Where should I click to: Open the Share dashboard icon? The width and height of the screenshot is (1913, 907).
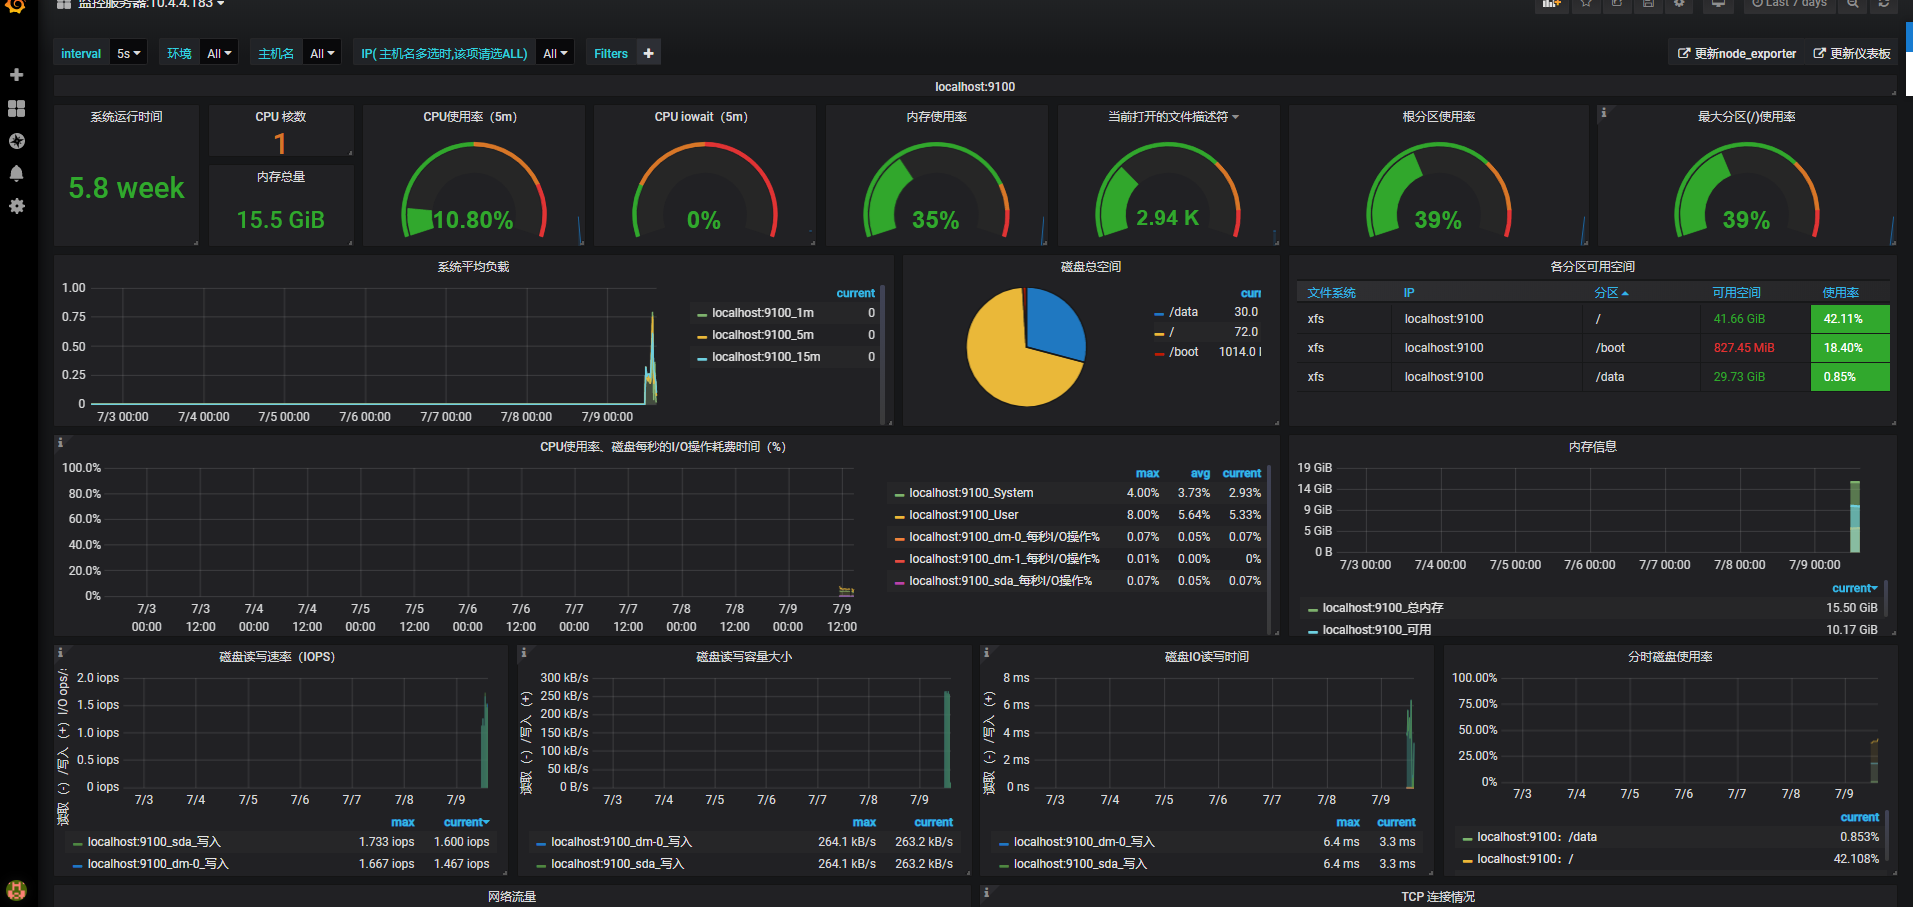point(1617,5)
